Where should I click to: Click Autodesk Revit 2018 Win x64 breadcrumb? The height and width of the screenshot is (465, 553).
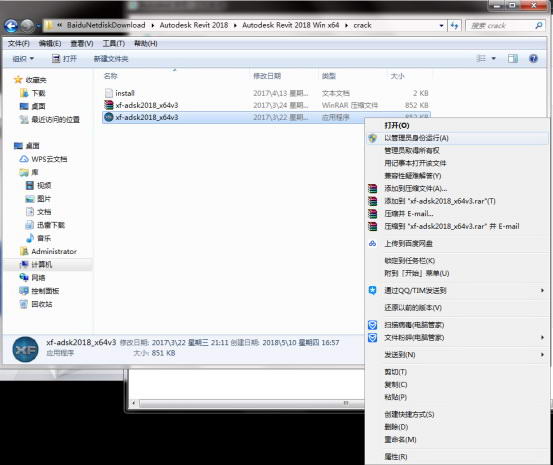(x=290, y=25)
